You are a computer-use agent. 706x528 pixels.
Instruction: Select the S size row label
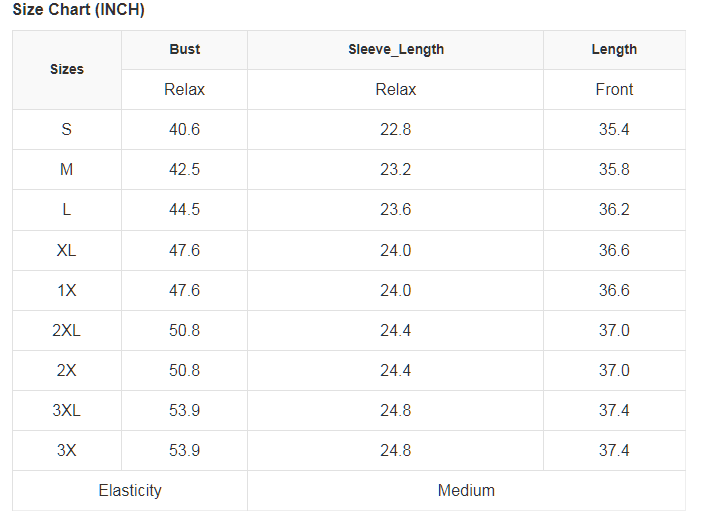(67, 129)
